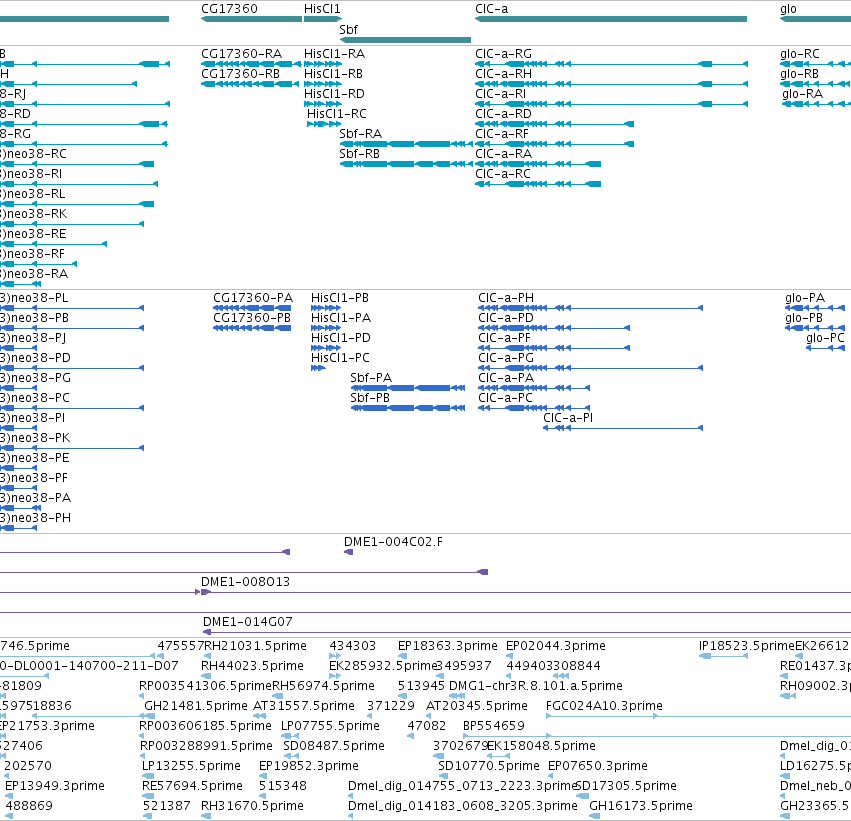Open EST GH16173.5prime
Viewport: 851px width, 821px height.
pyautogui.click(x=641, y=806)
